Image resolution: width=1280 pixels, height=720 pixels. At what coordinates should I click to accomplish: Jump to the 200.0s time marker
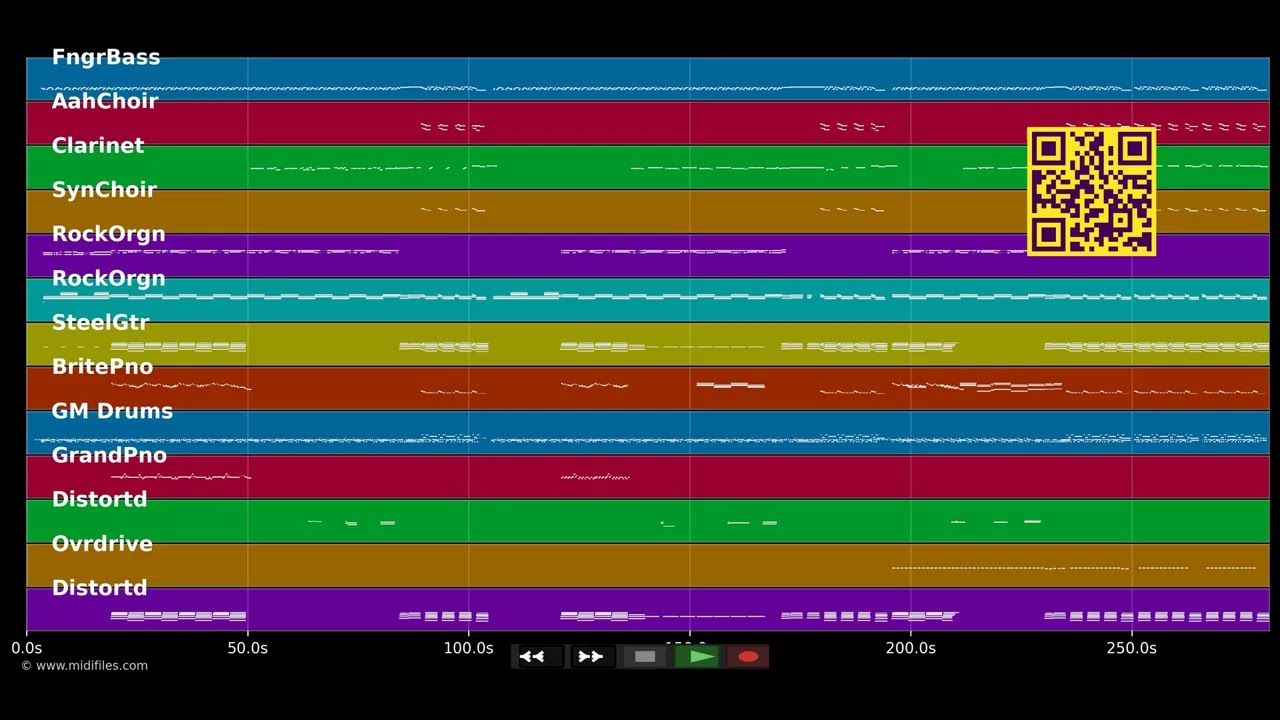coord(911,648)
